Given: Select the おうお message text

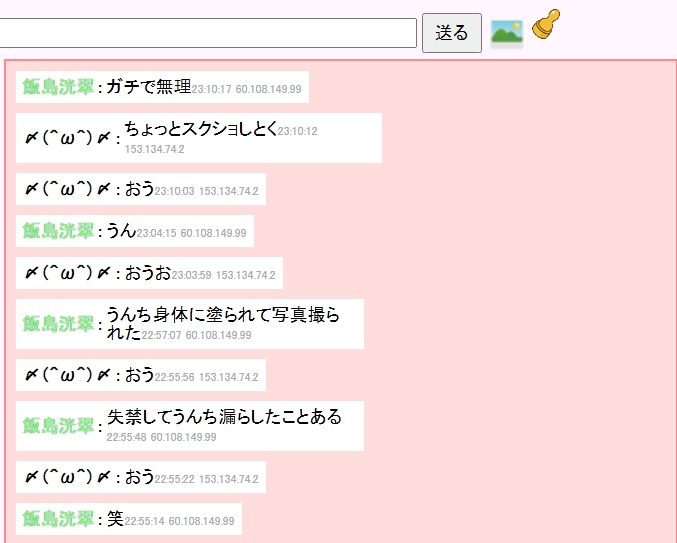Looking at the screenshot, I should click(x=148, y=273).
